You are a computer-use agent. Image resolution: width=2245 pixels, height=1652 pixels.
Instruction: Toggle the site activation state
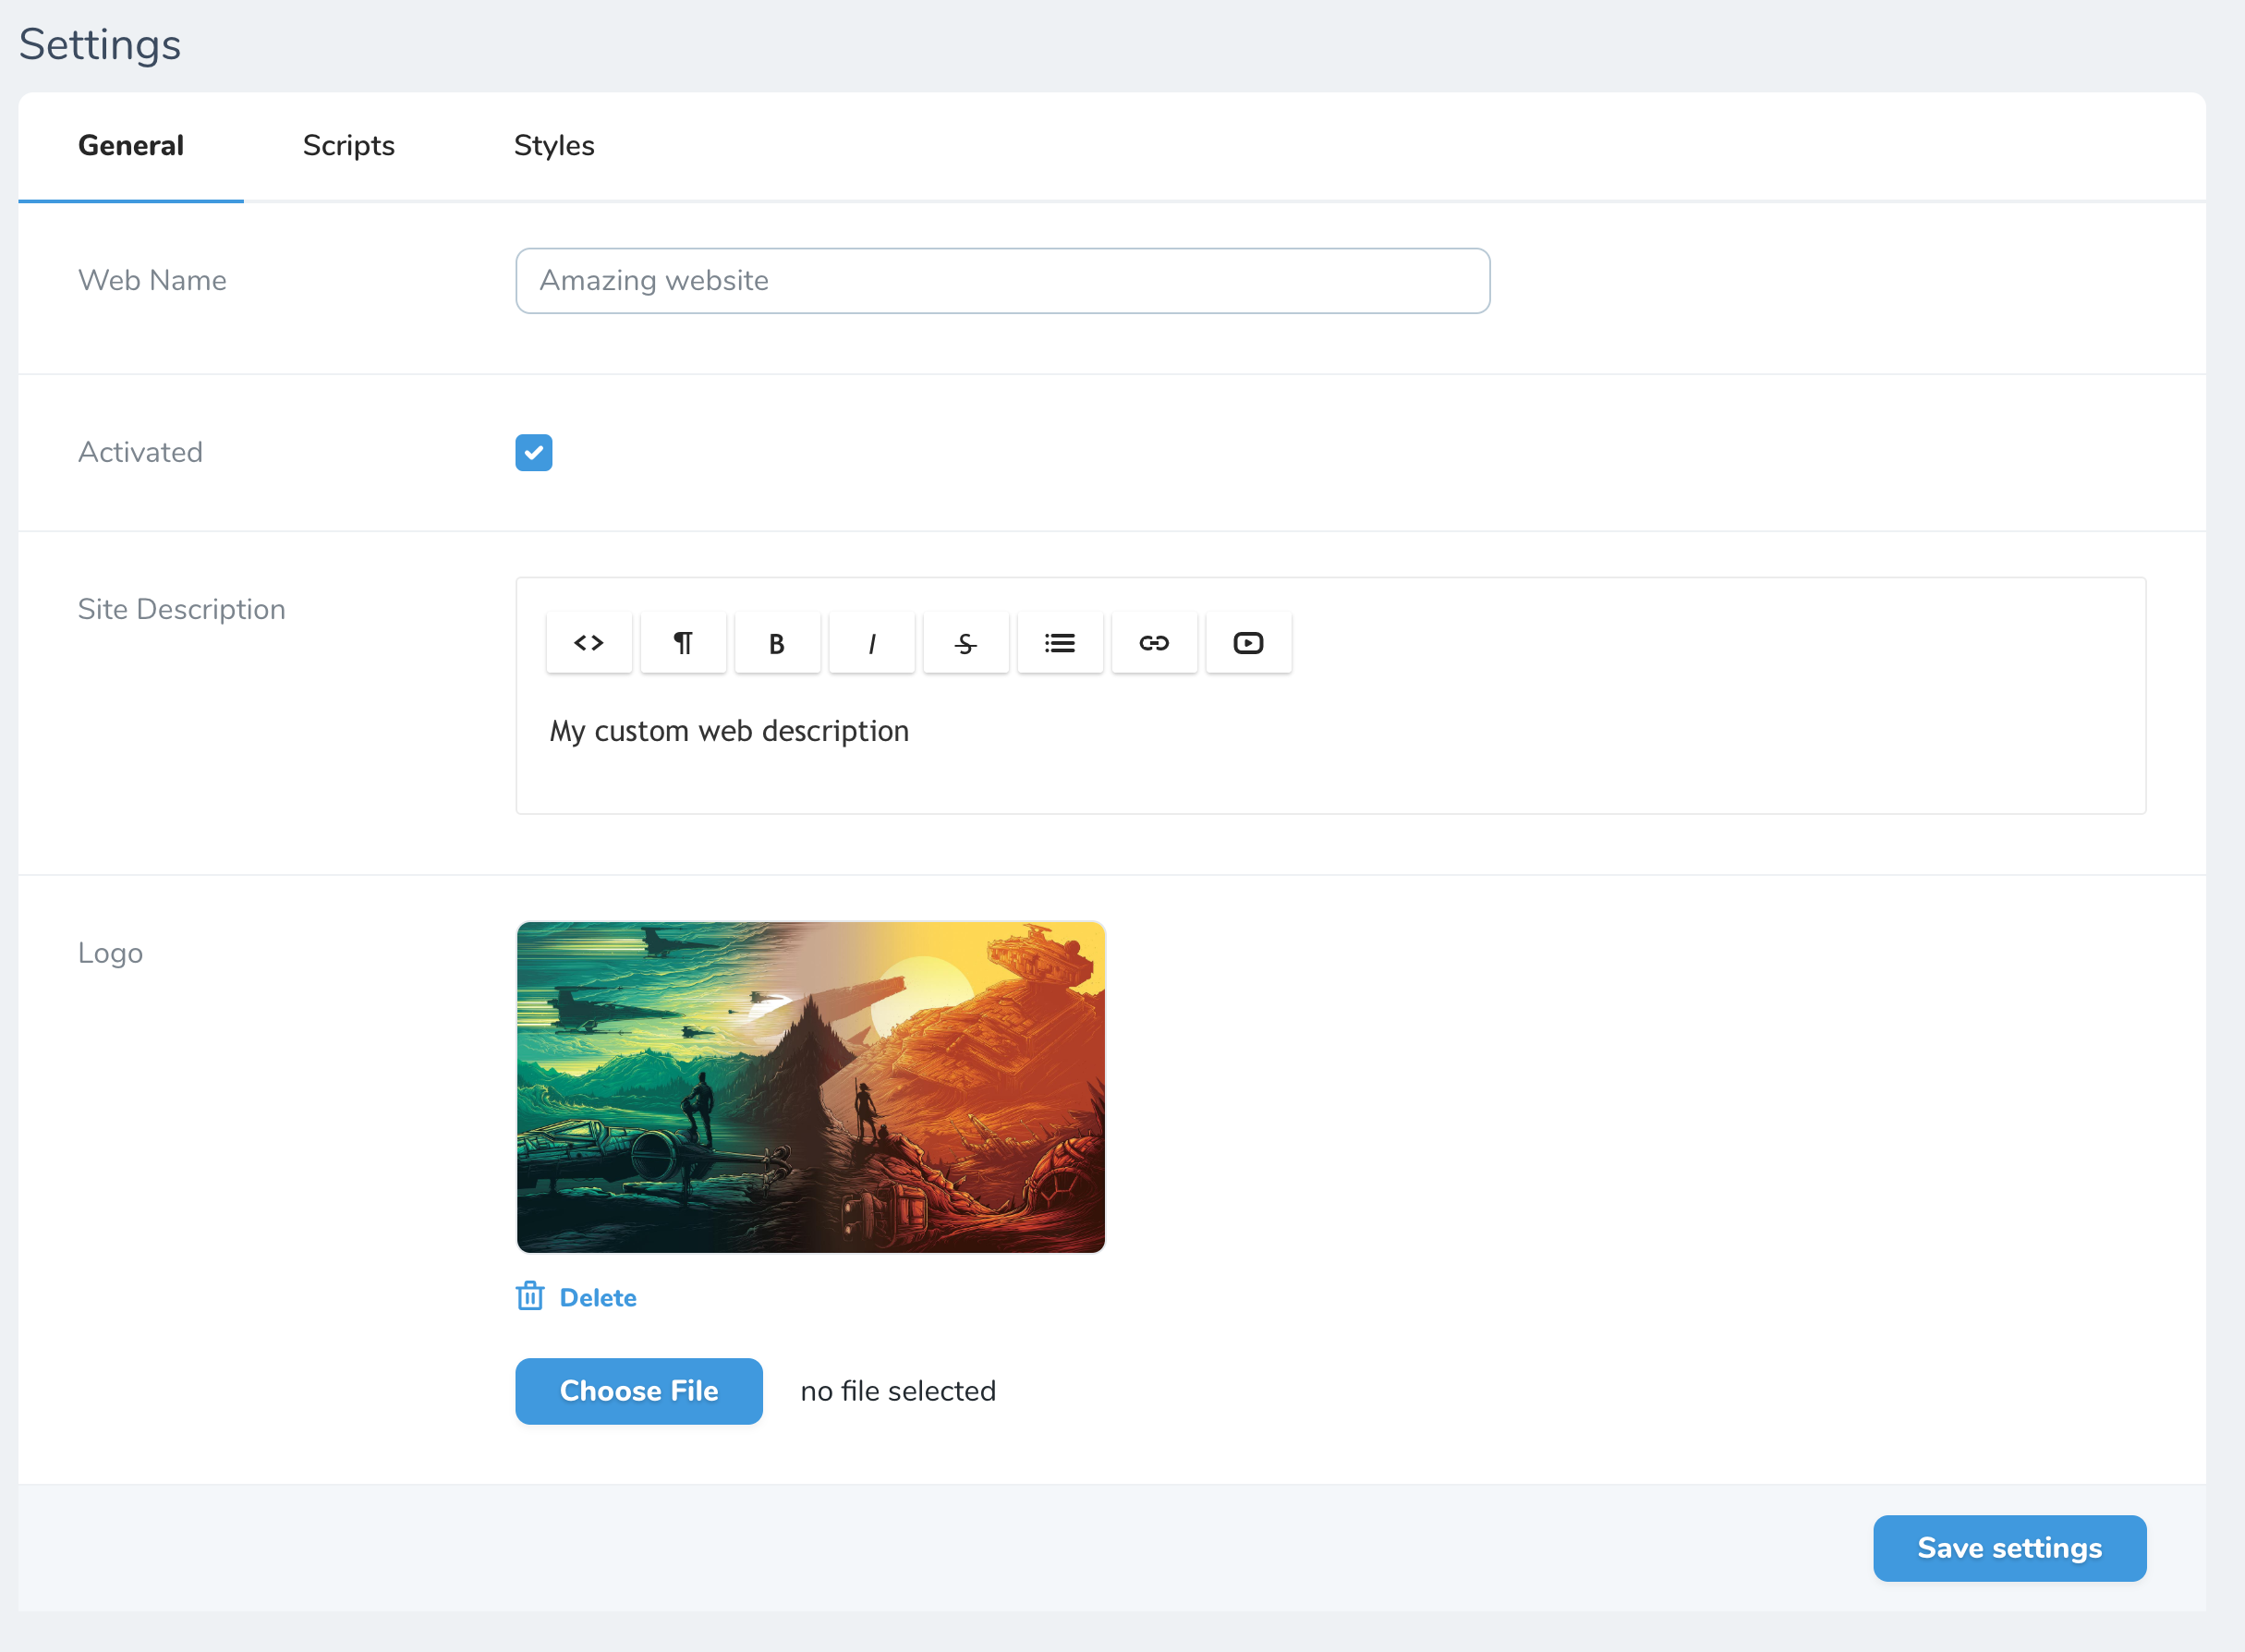533,452
